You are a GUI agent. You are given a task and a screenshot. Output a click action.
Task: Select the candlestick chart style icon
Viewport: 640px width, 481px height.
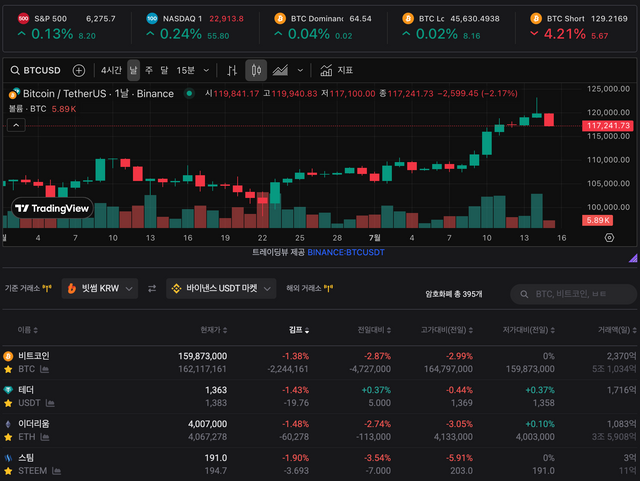[256, 70]
